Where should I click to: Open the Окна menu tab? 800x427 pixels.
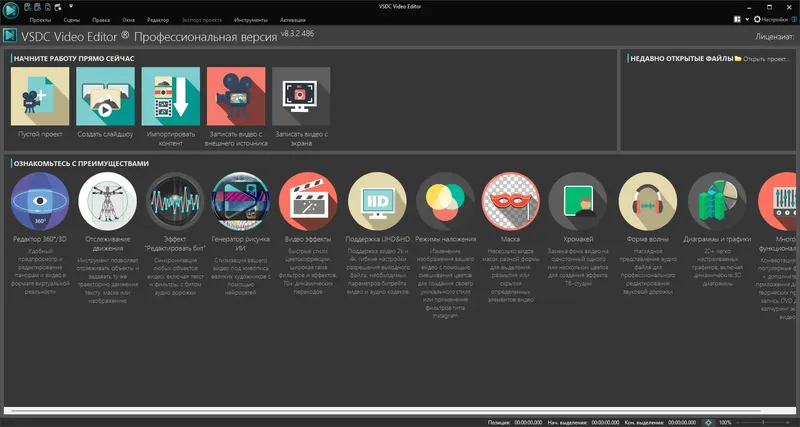[129, 20]
